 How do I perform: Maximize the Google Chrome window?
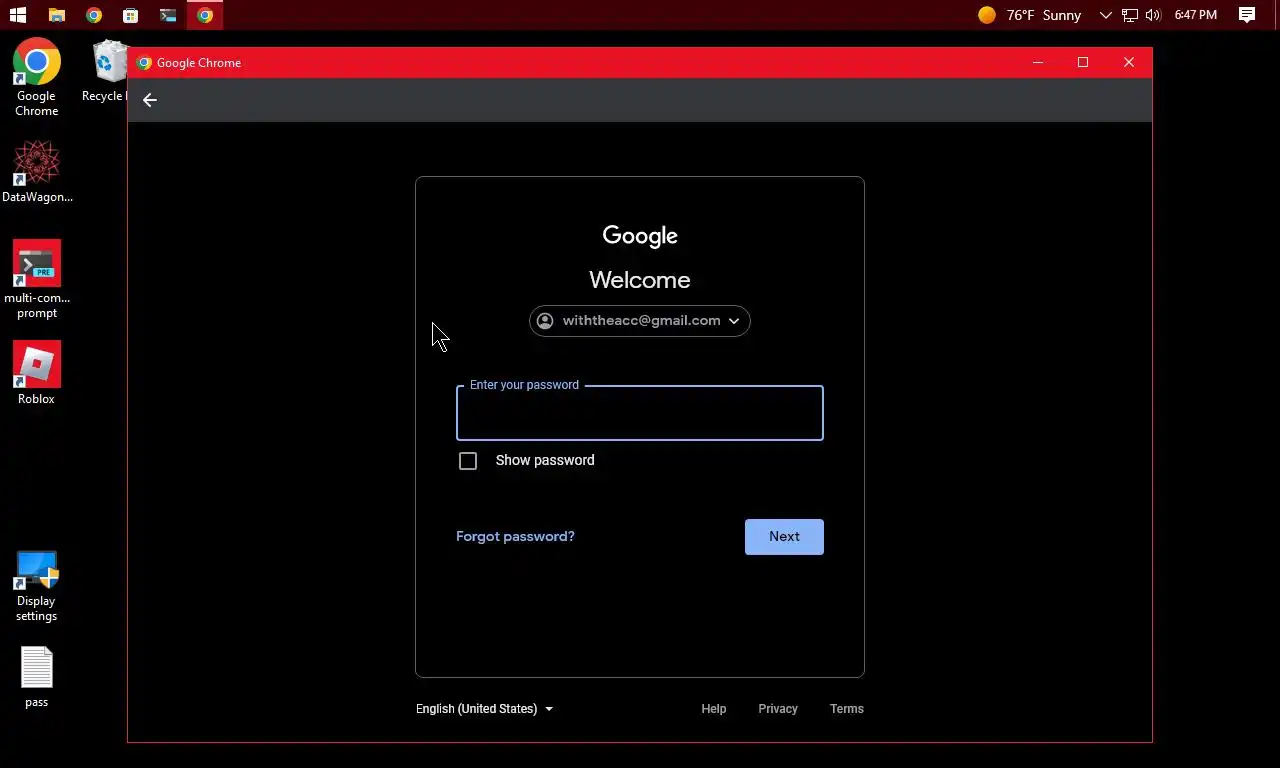pyautogui.click(x=1083, y=63)
